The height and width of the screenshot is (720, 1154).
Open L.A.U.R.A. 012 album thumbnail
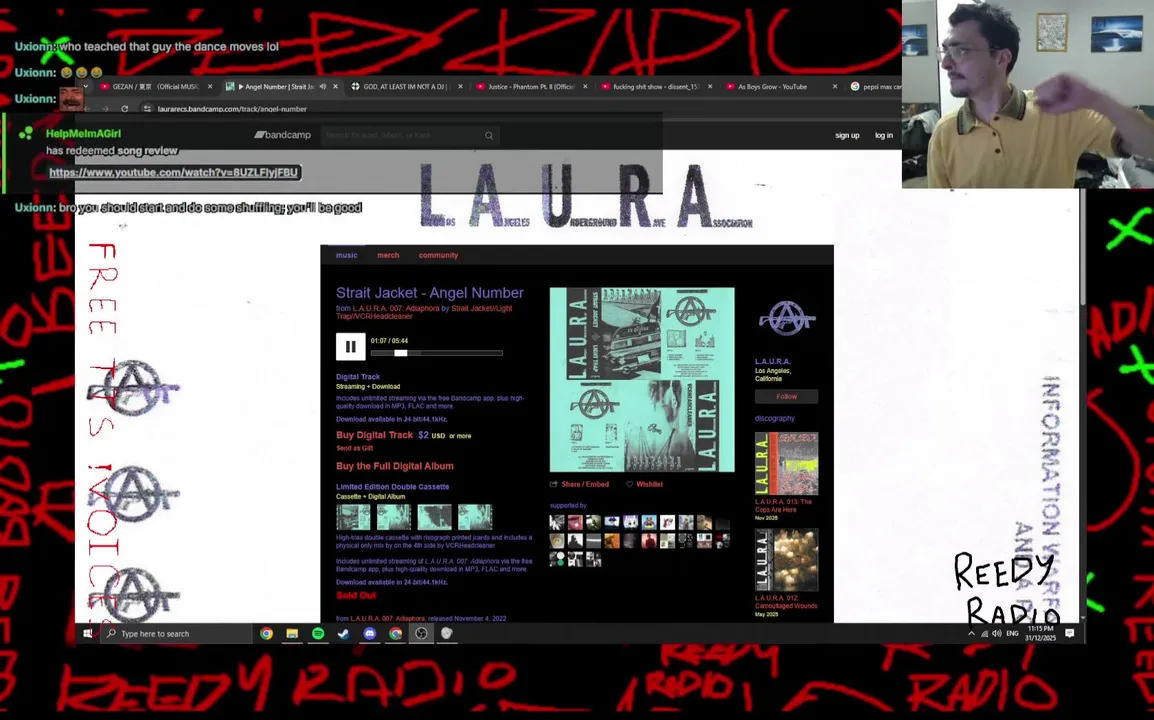pyautogui.click(x=786, y=560)
